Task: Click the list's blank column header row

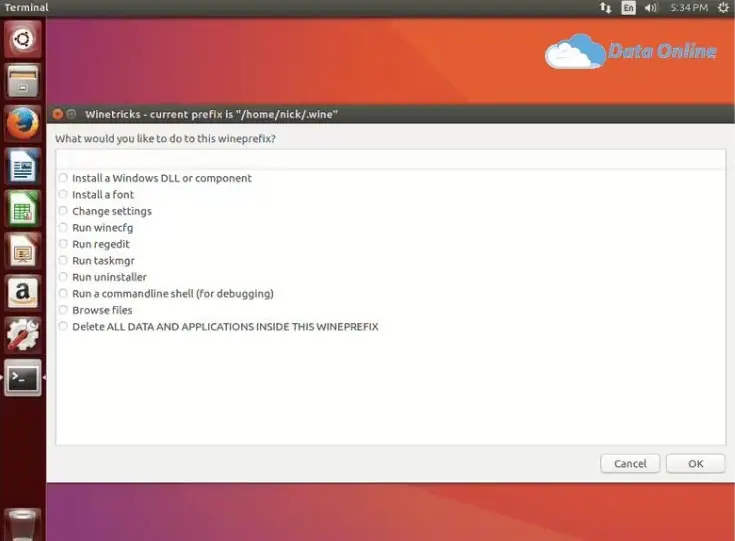Action: coord(390,160)
